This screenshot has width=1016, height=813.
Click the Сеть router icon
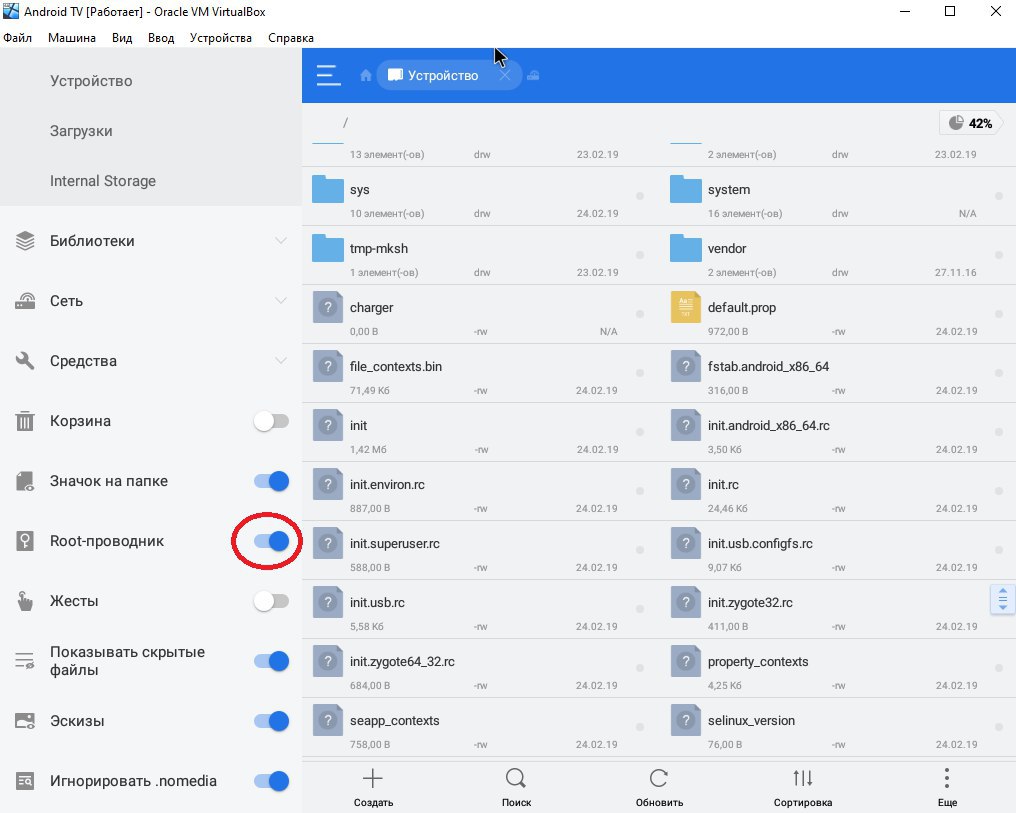point(25,301)
